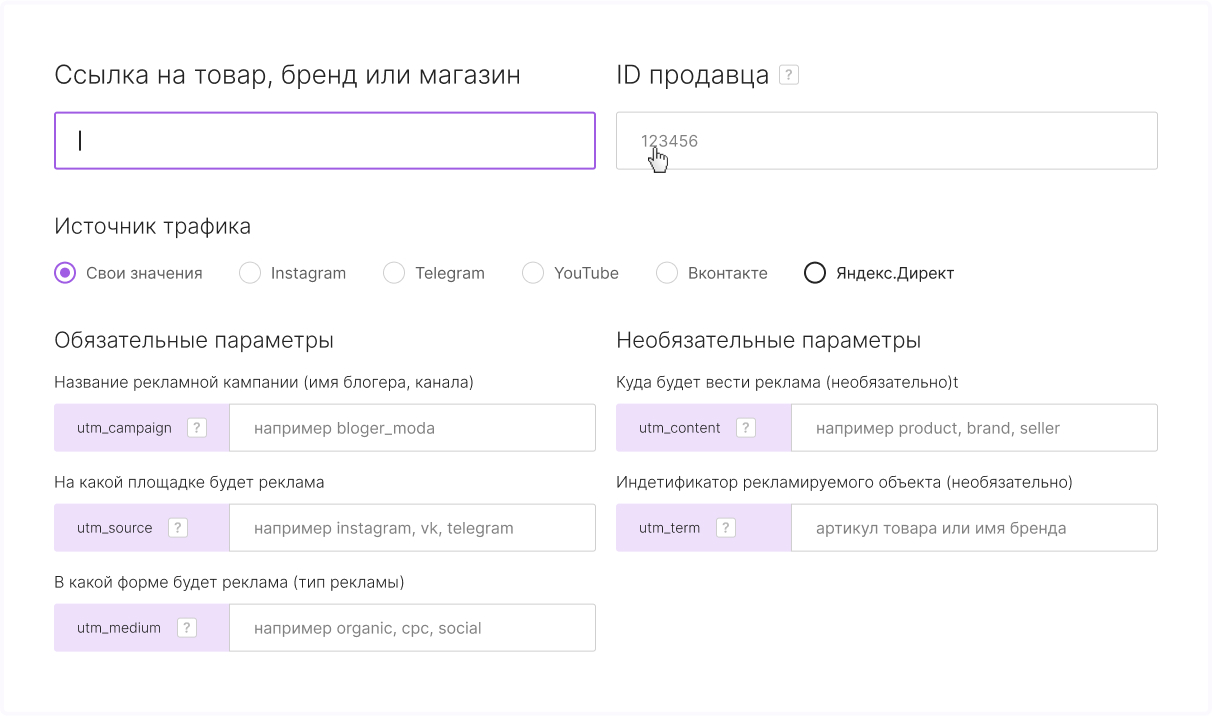Click the utm_campaign input with bloger_moda placeholder
This screenshot has height=716, width=1212.
pyautogui.click(x=412, y=428)
